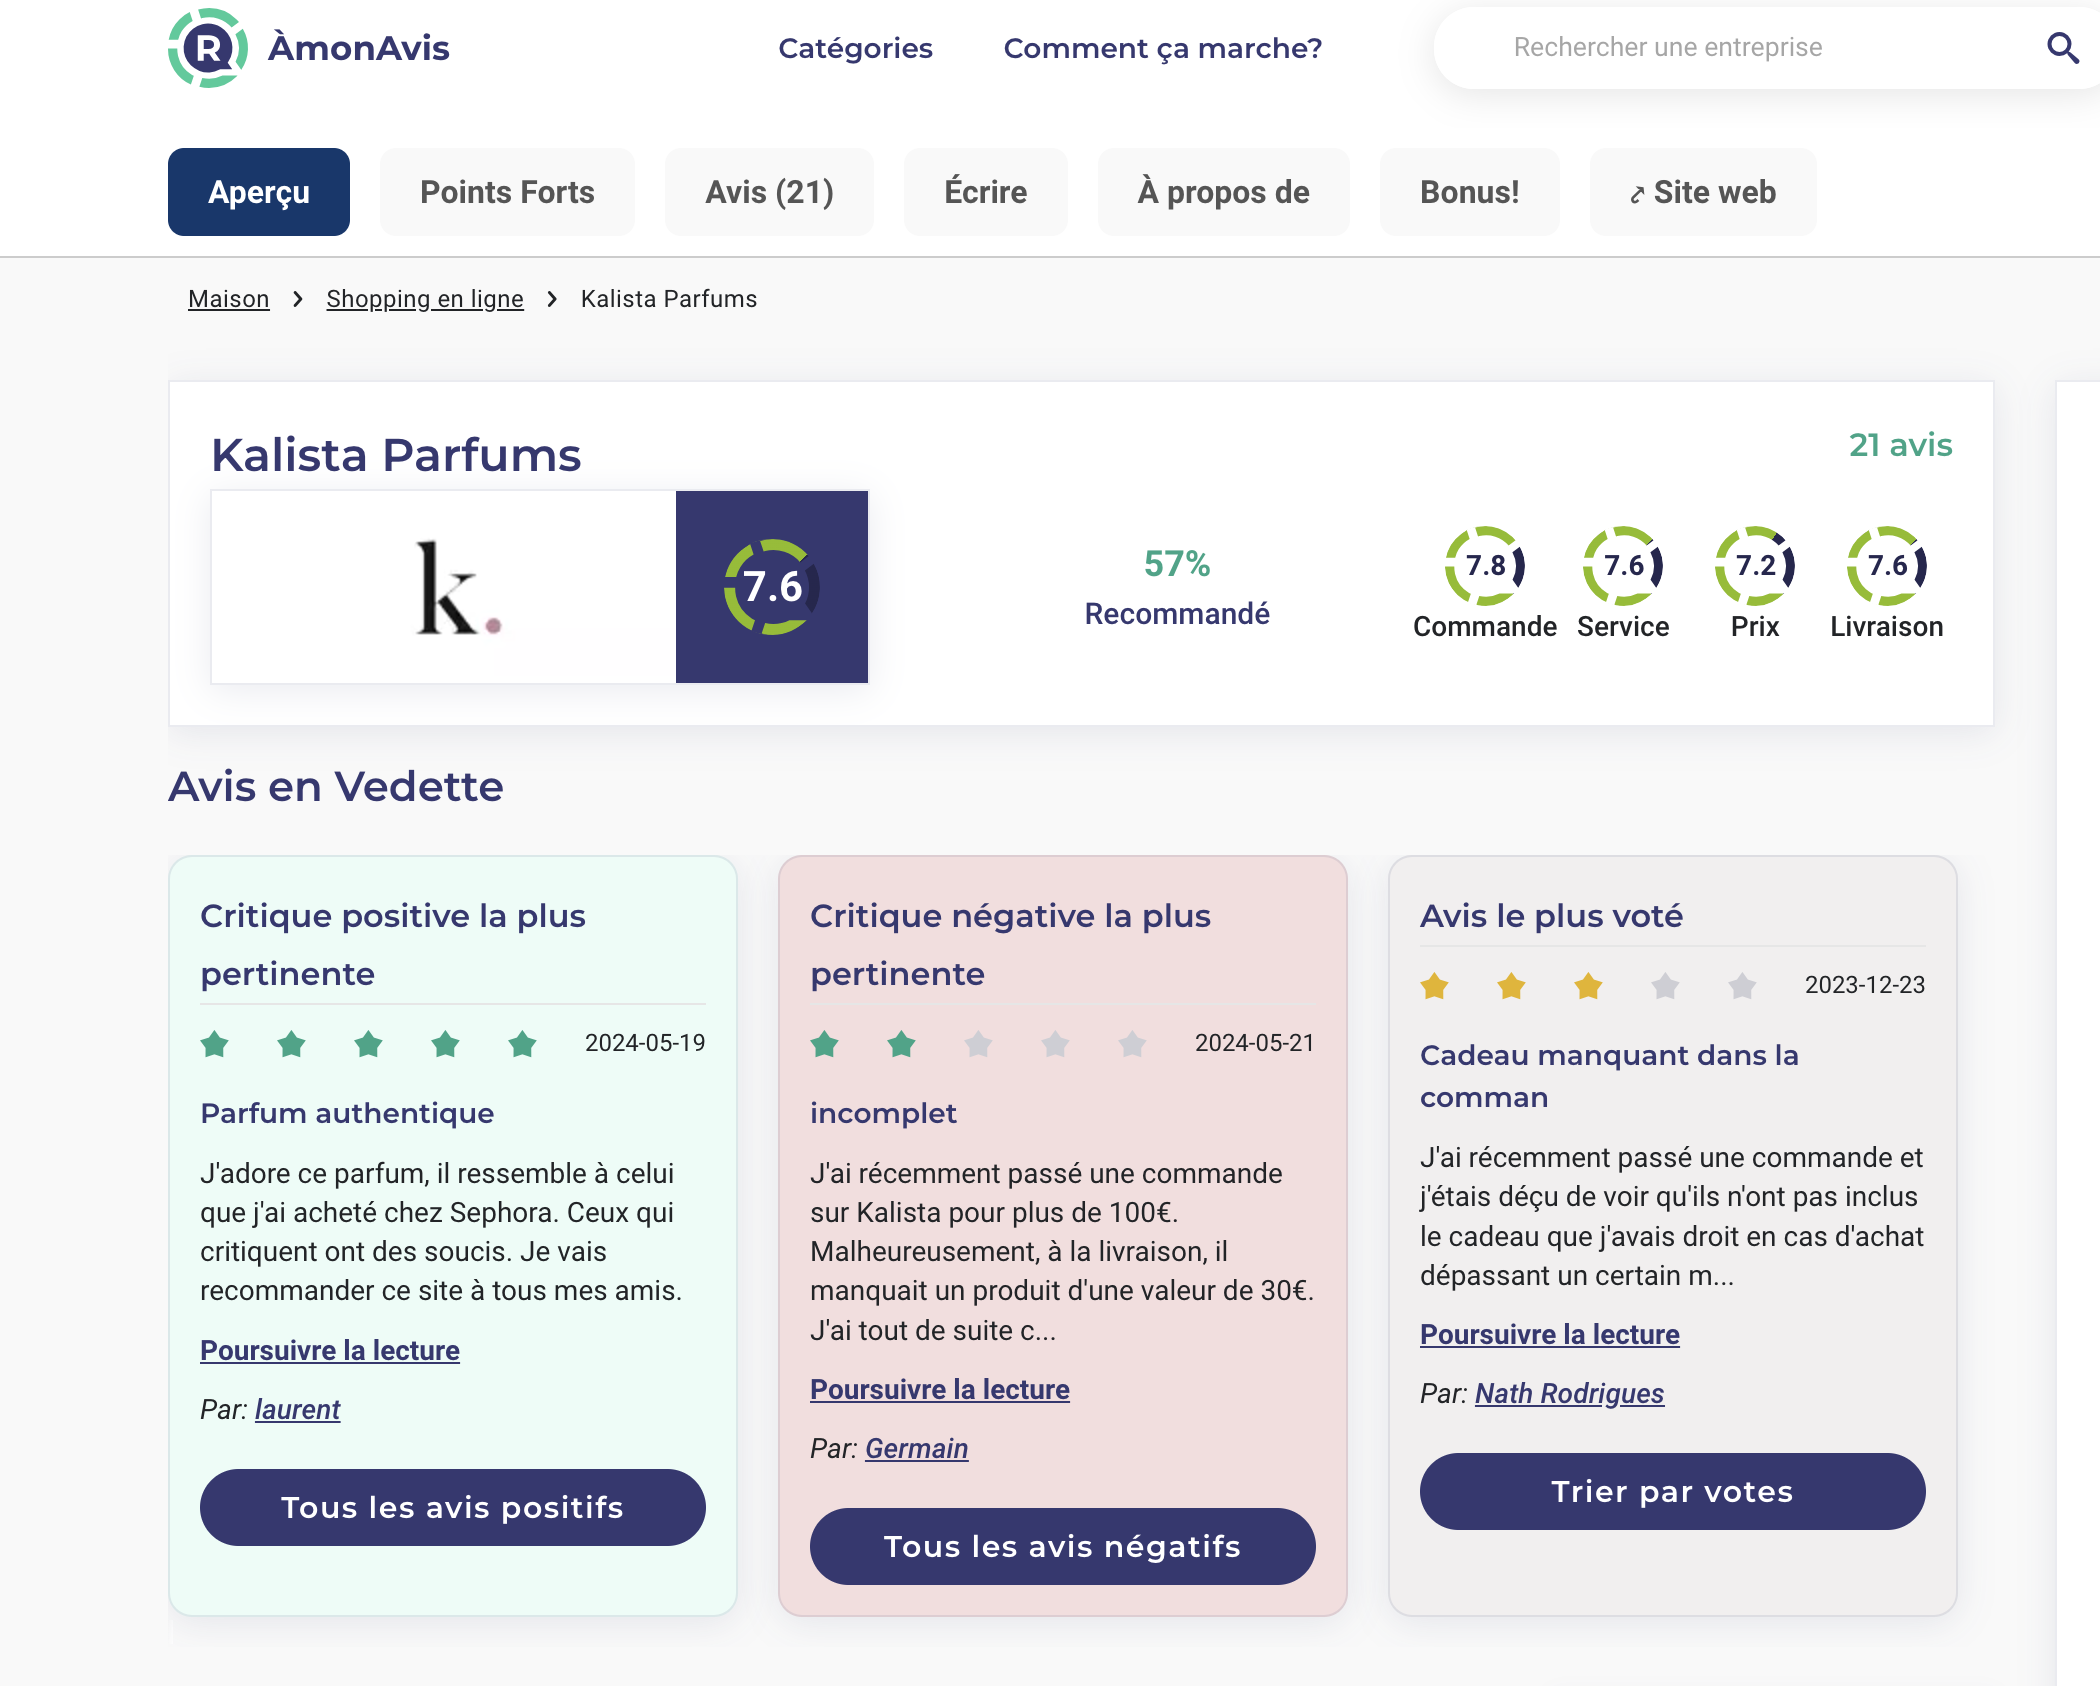Open author Germain's profile
The image size is (2100, 1686).
pos(917,1448)
